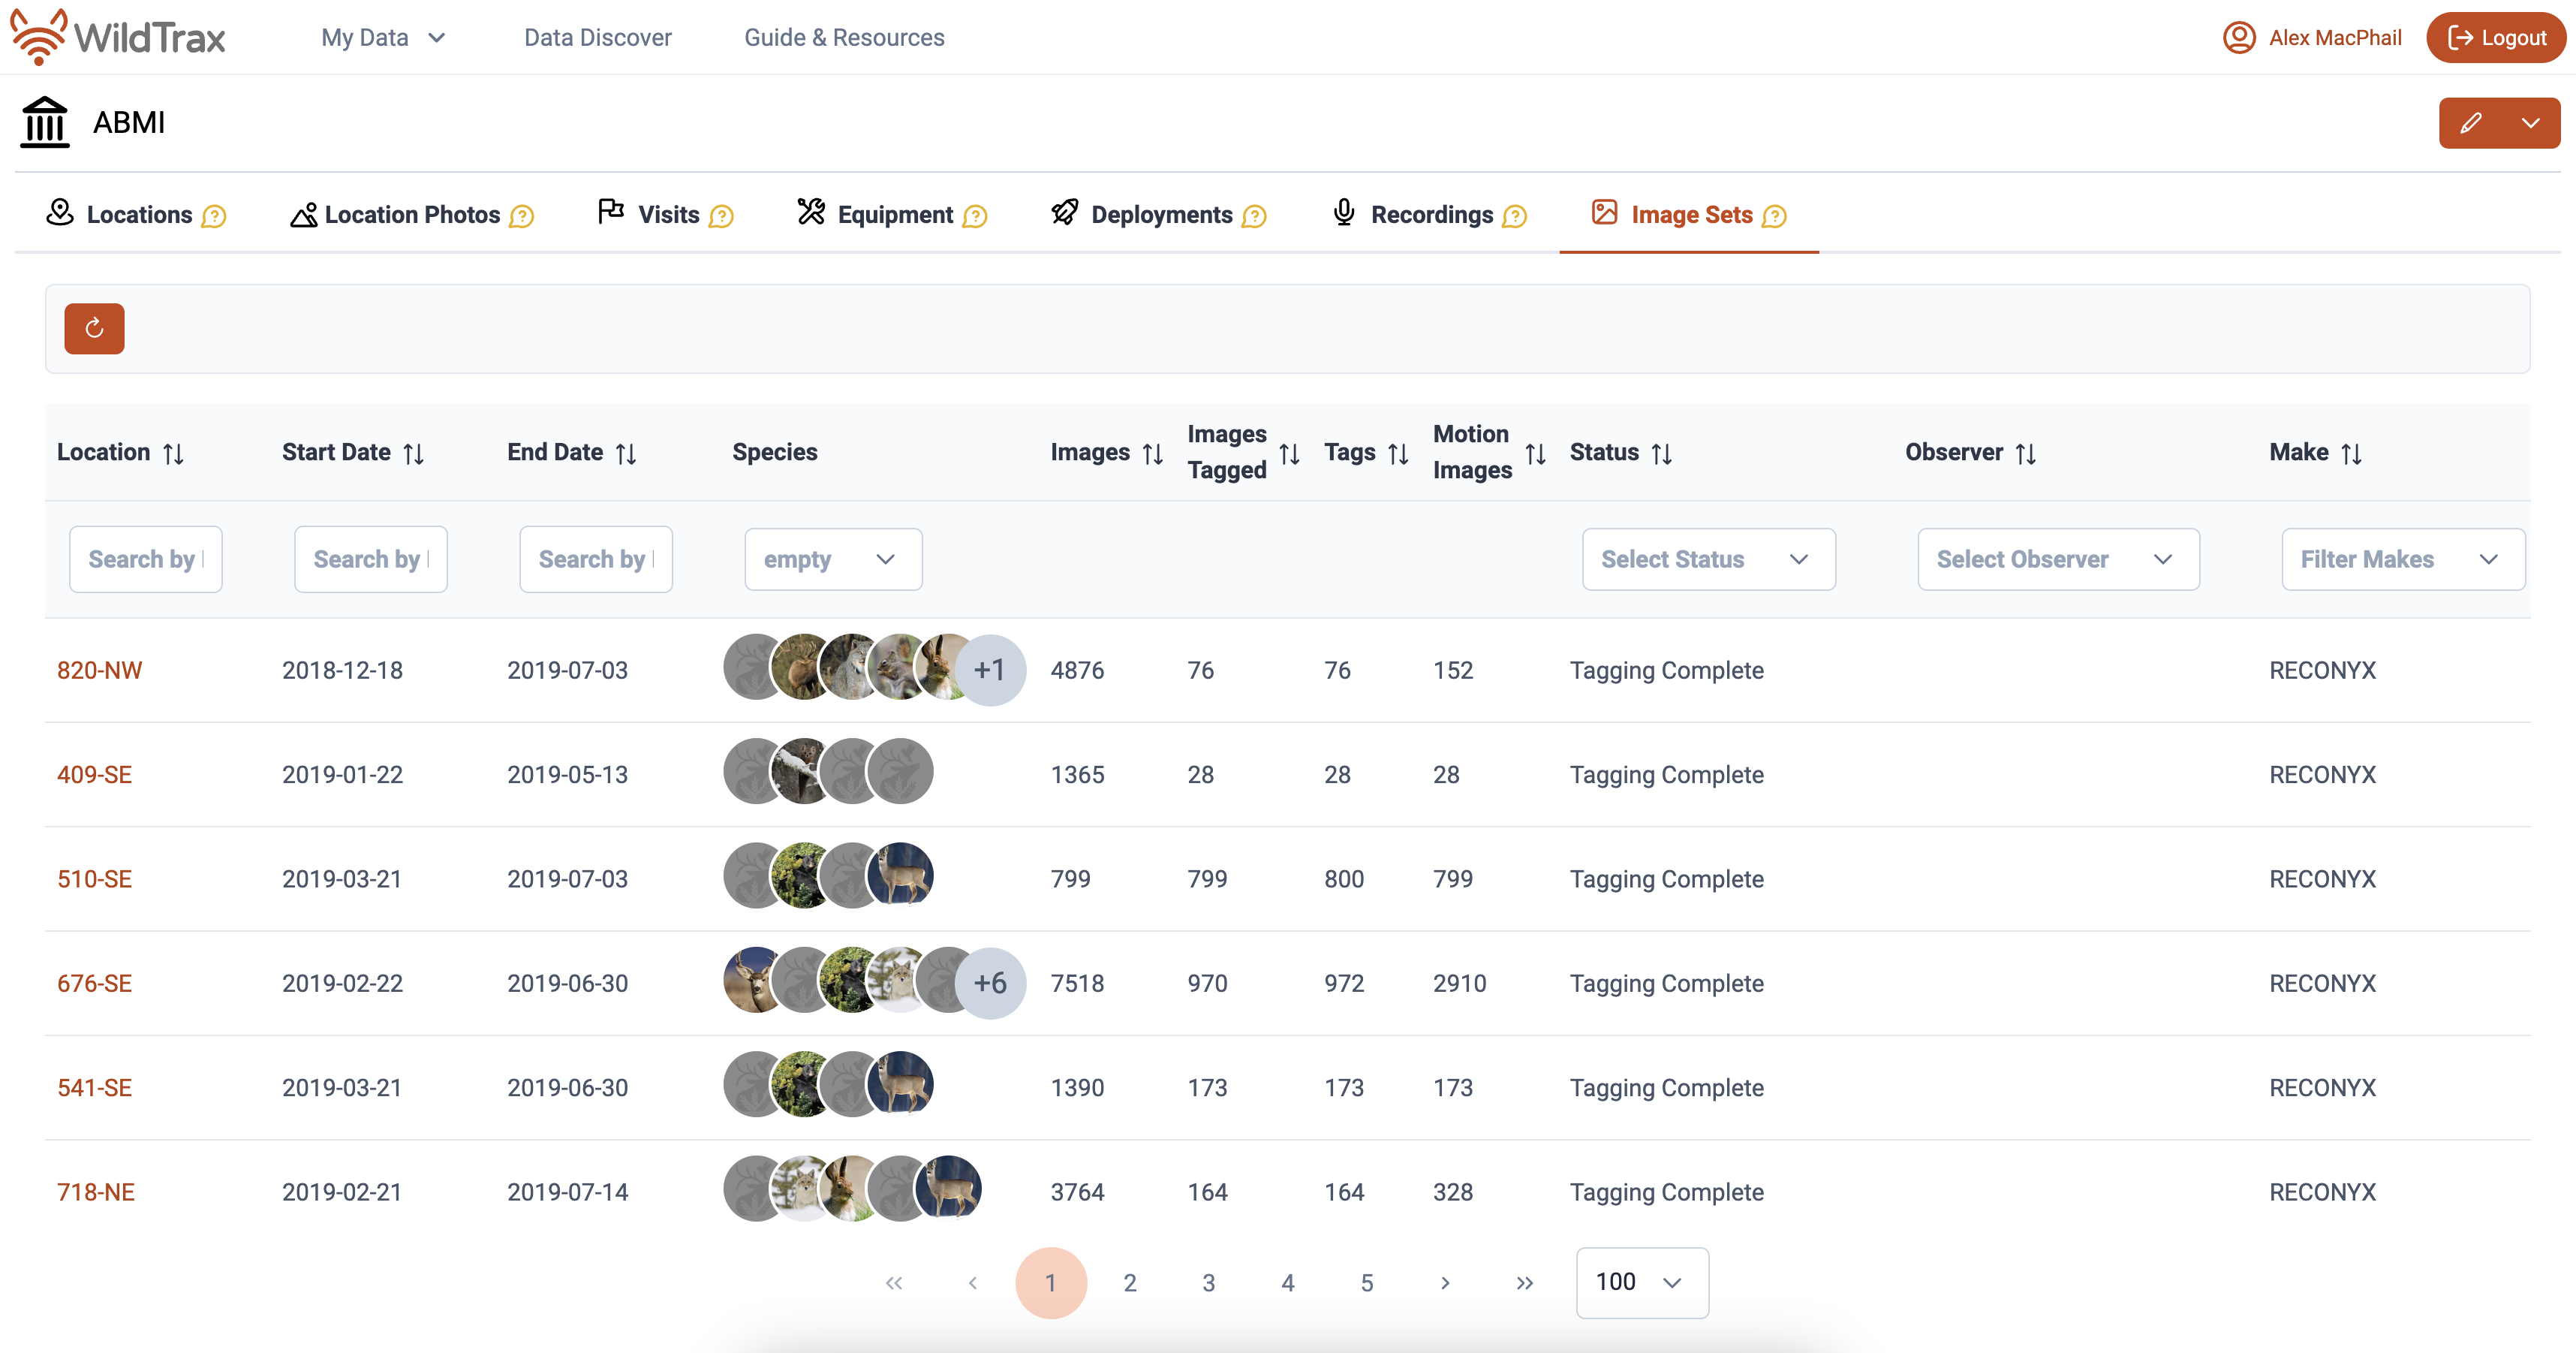Toggle sort on Status column

coord(1661,454)
